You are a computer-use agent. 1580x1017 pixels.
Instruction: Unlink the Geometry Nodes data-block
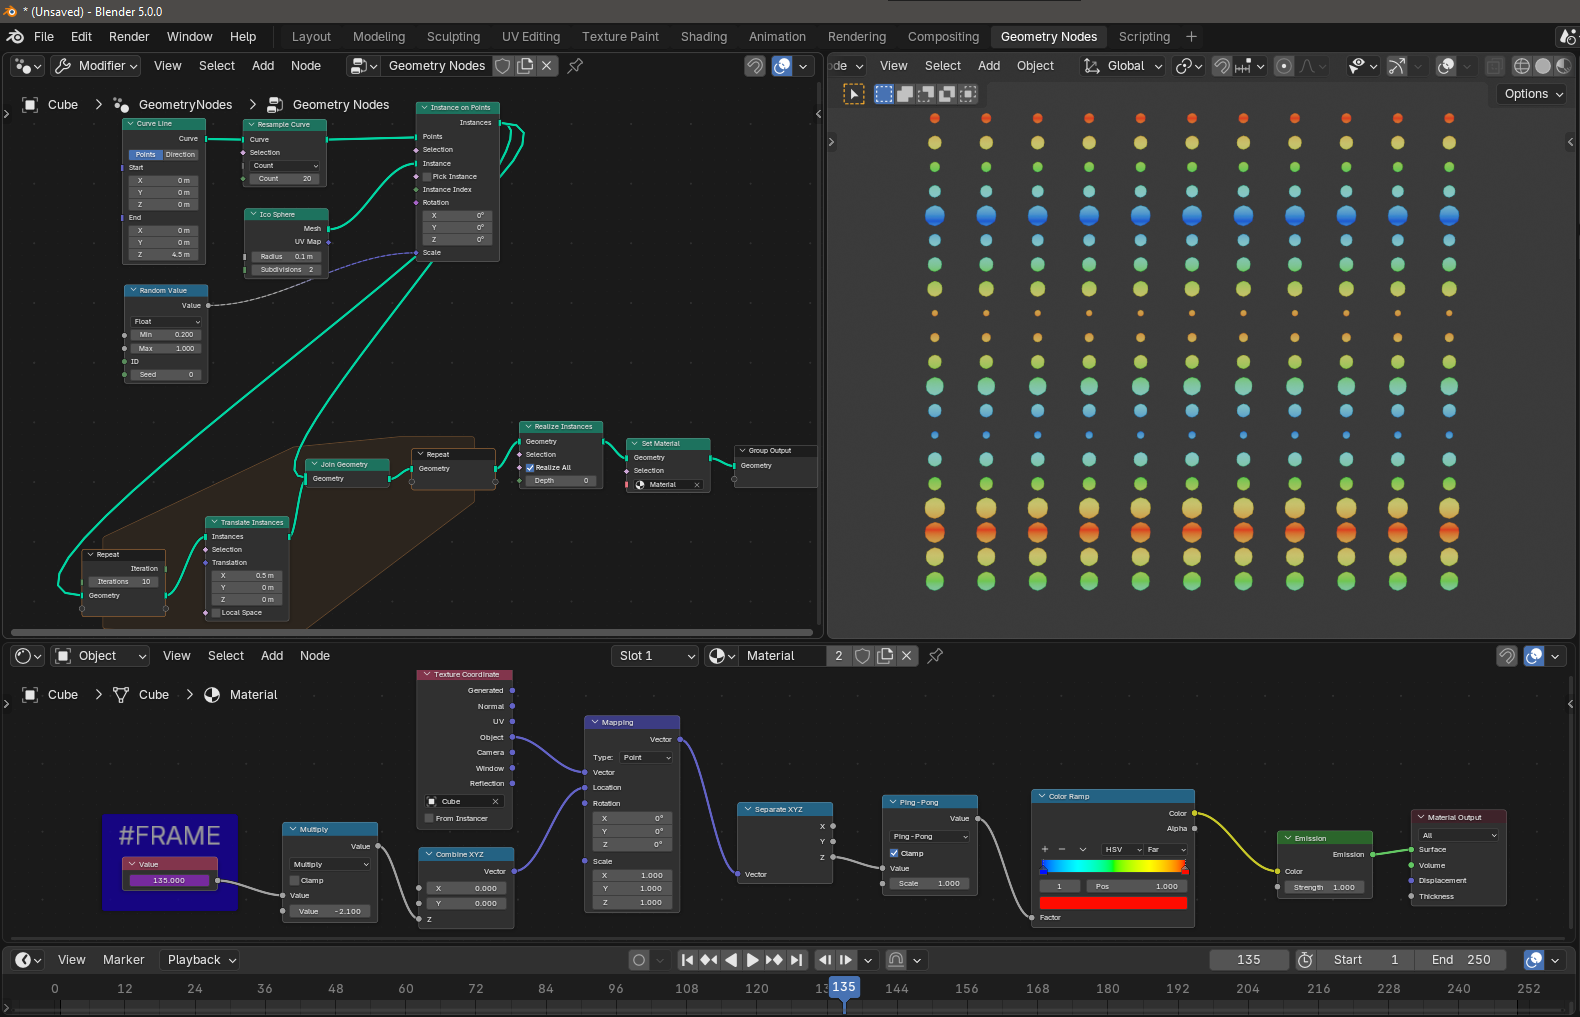(546, 66)
